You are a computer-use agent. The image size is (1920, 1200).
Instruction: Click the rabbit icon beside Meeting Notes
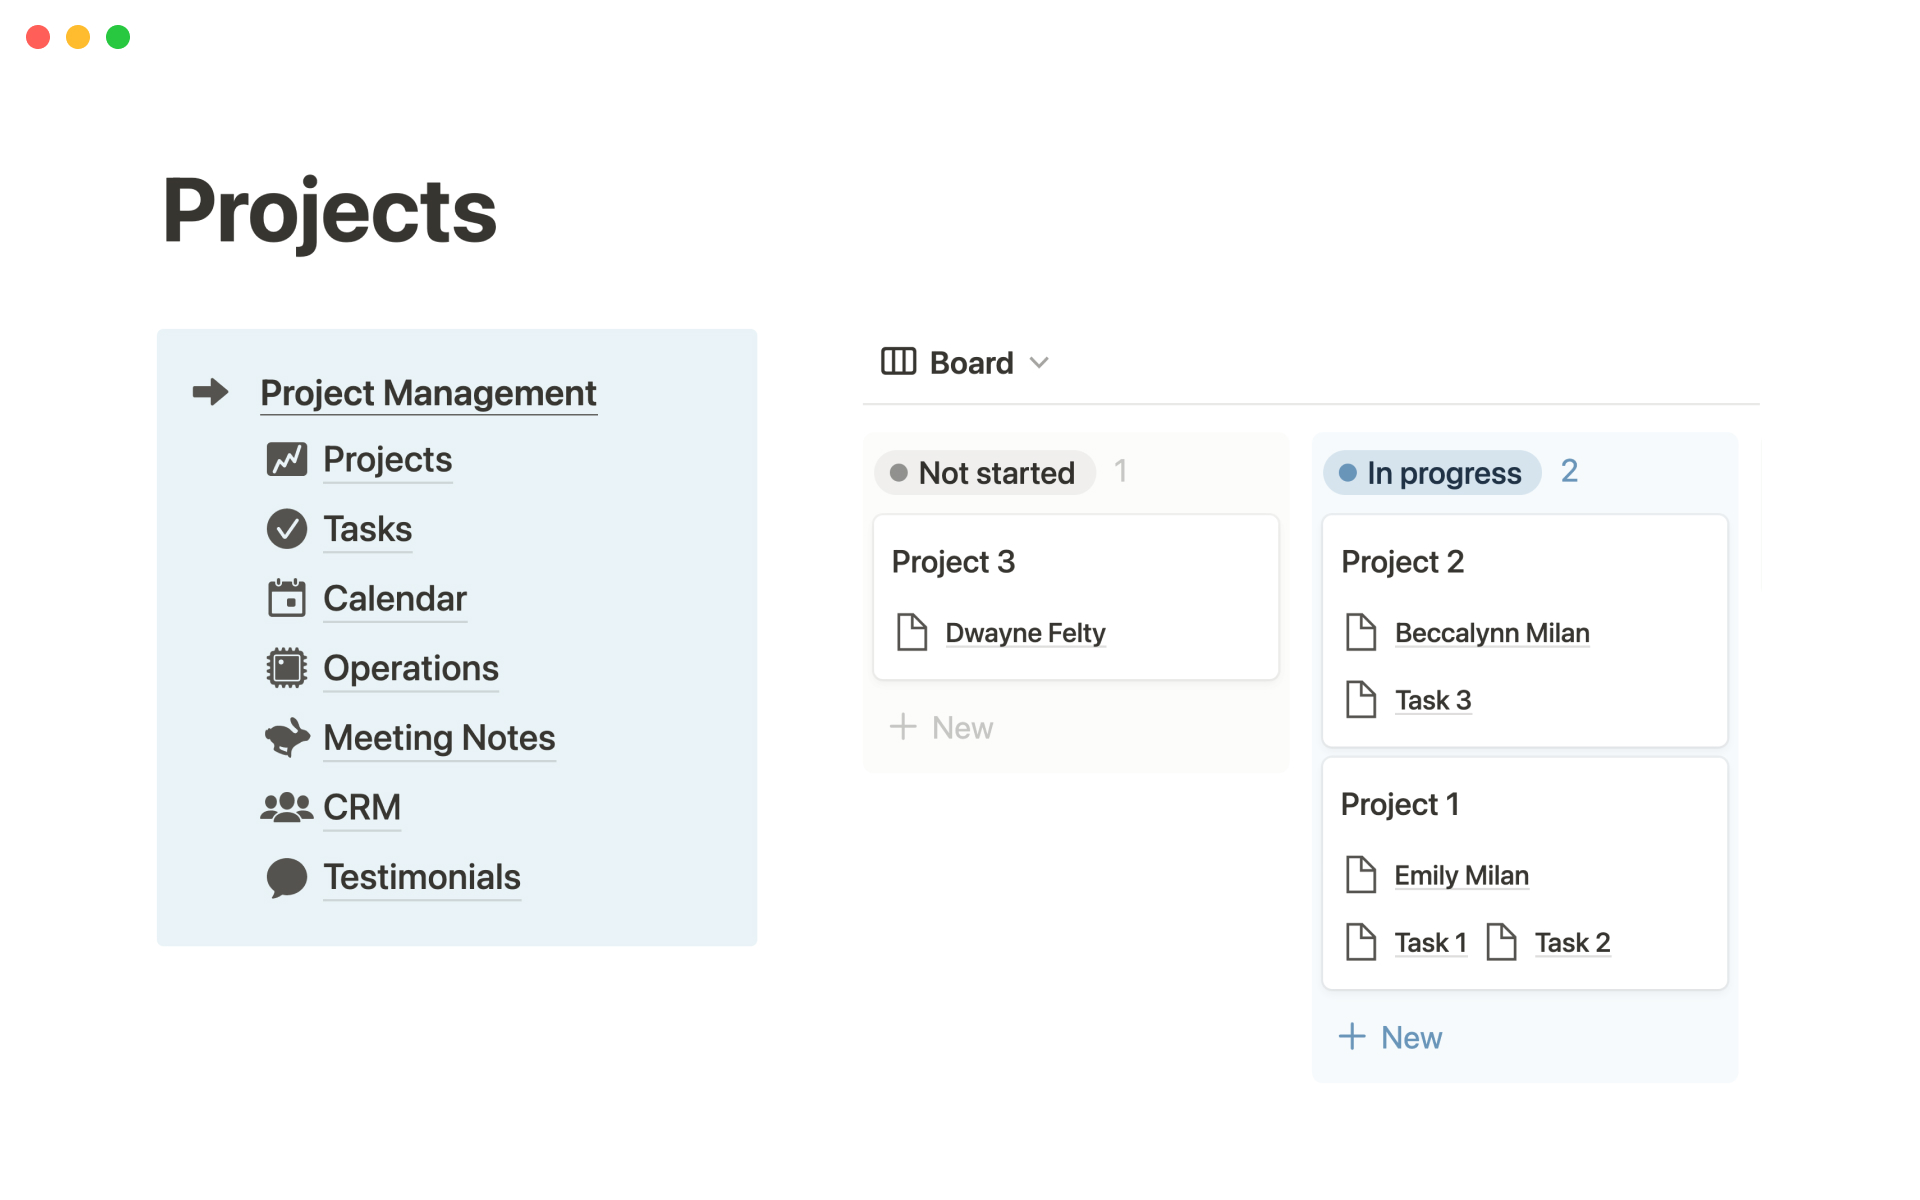point(287,738)
